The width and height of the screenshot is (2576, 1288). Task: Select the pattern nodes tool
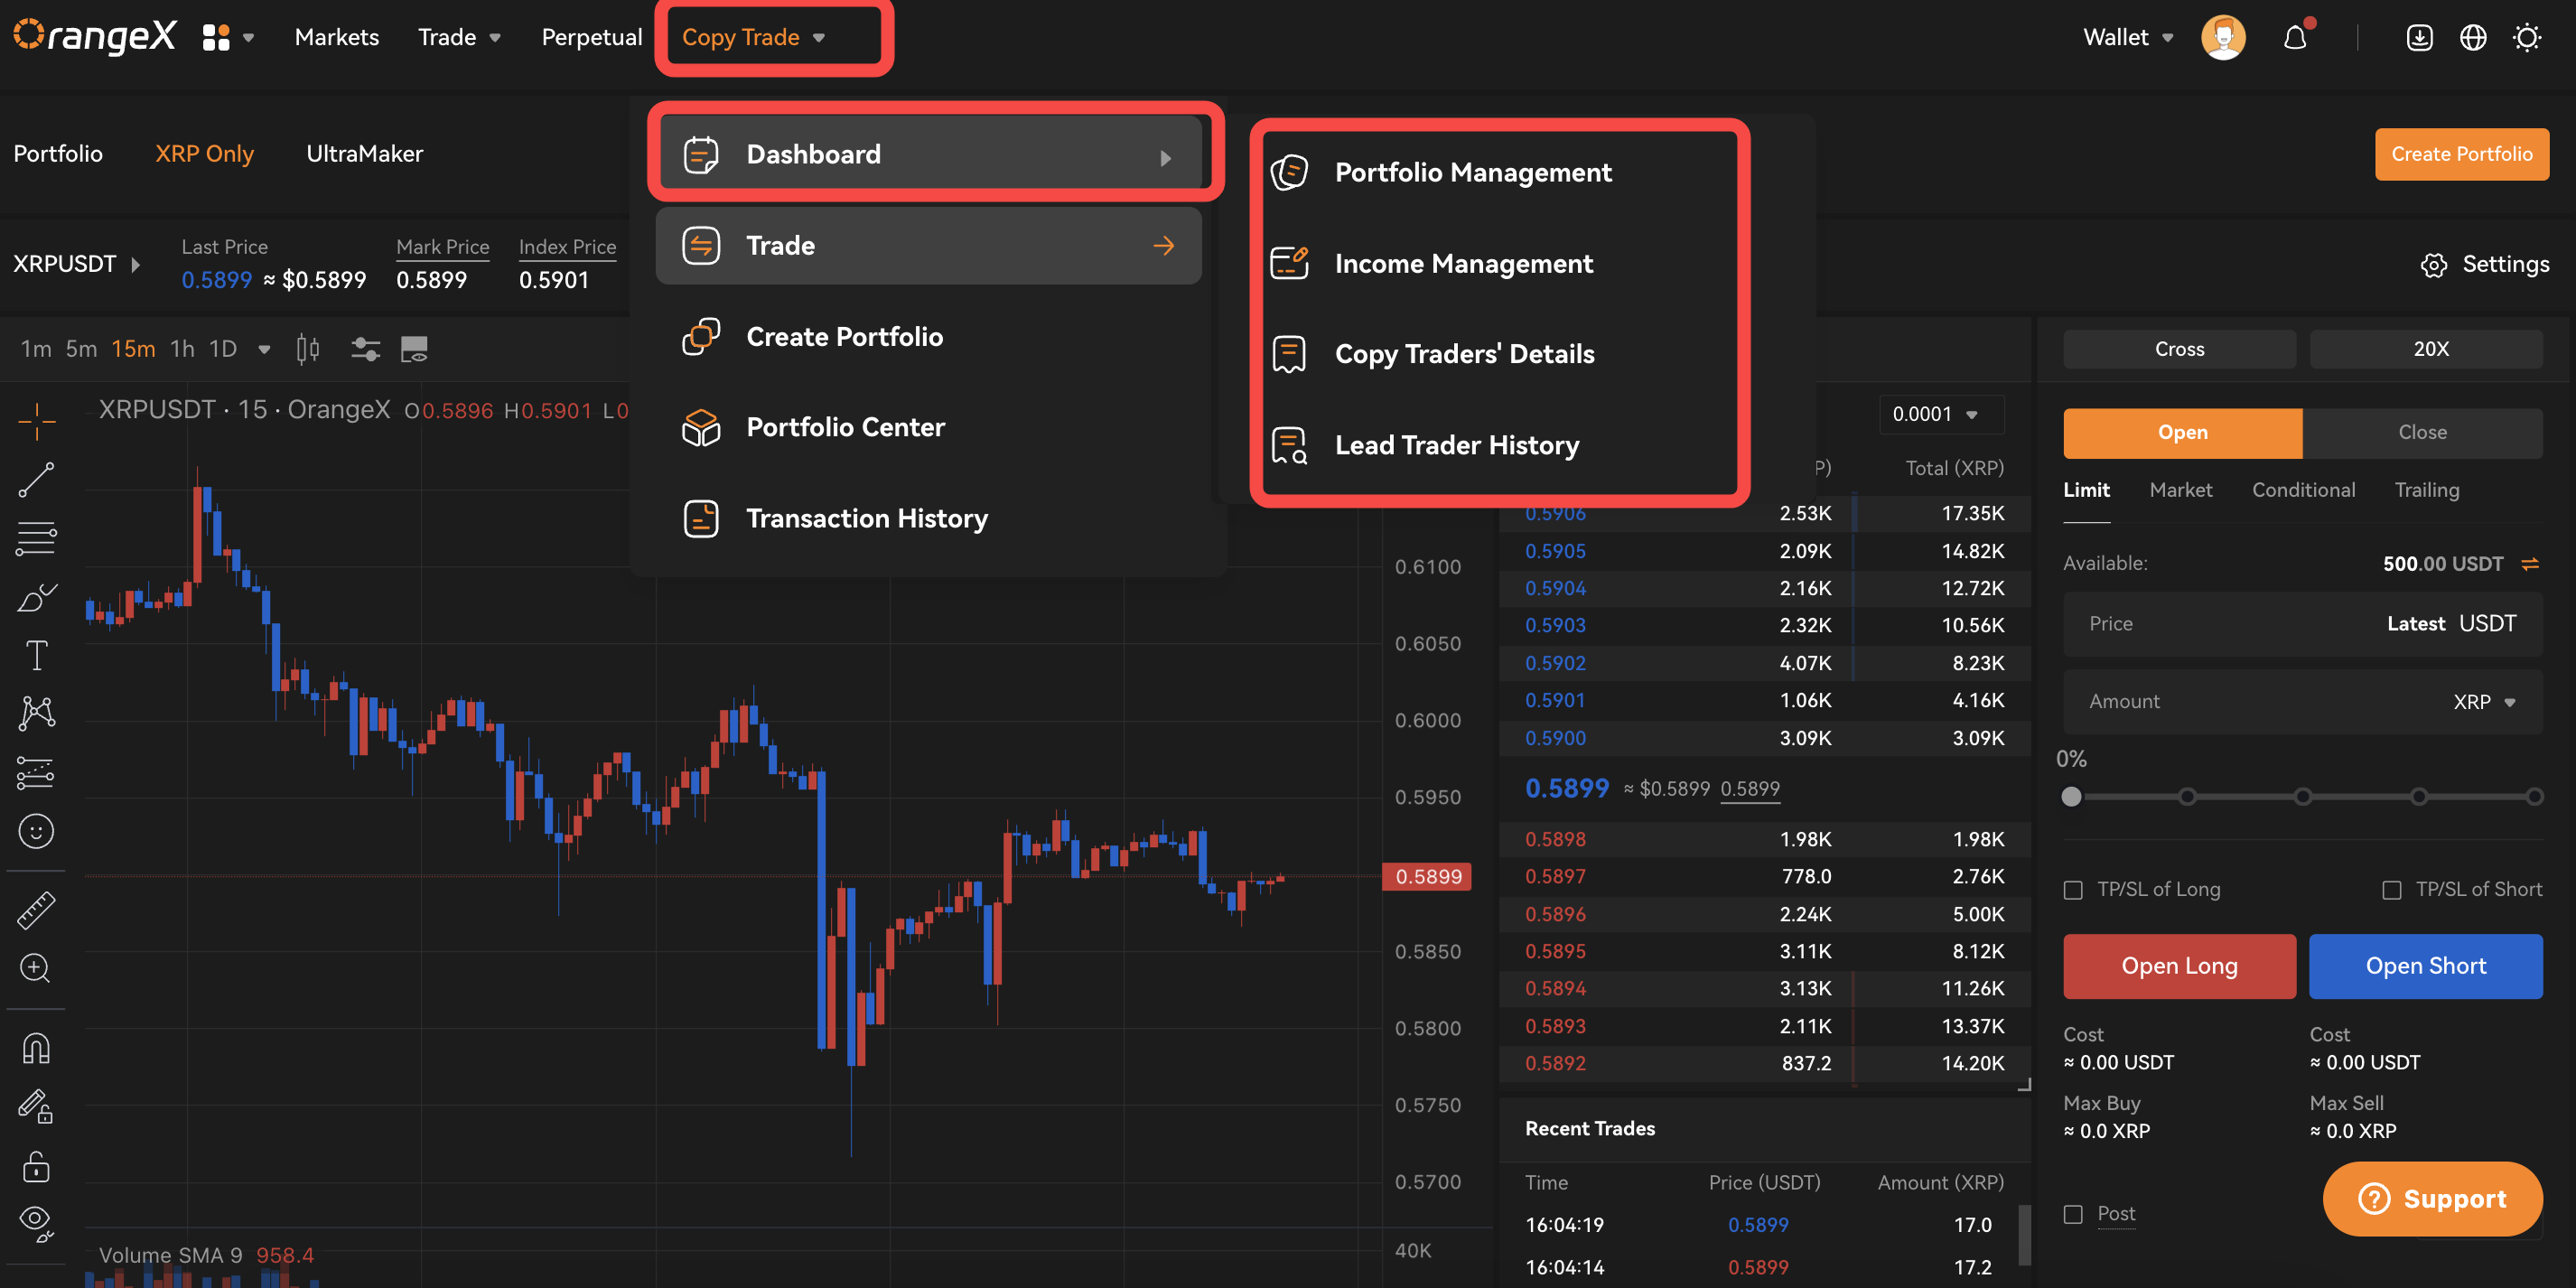point(37,714)
